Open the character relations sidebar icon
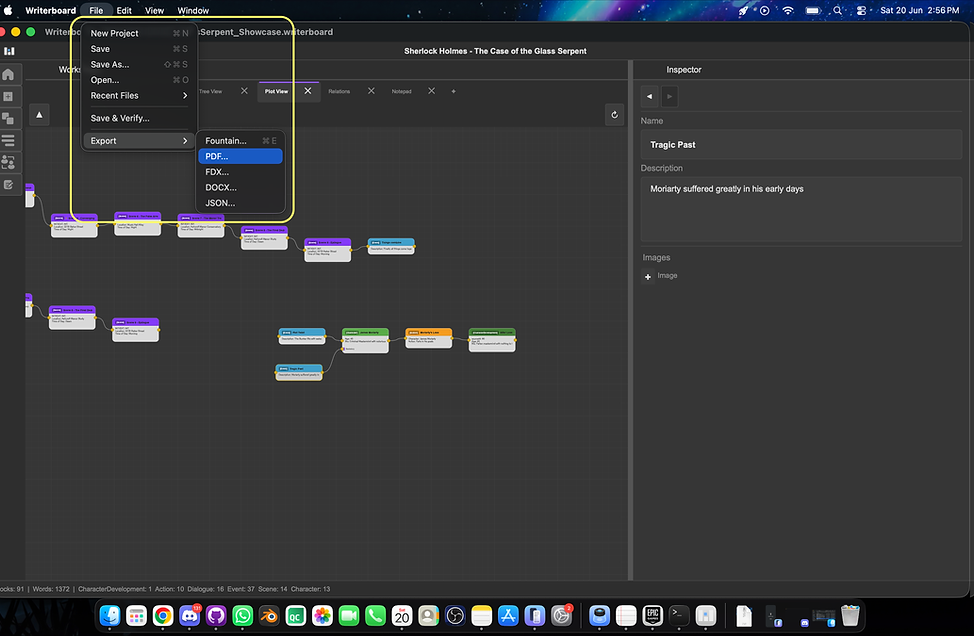The image size is (974, 636). tap(9, 162)
